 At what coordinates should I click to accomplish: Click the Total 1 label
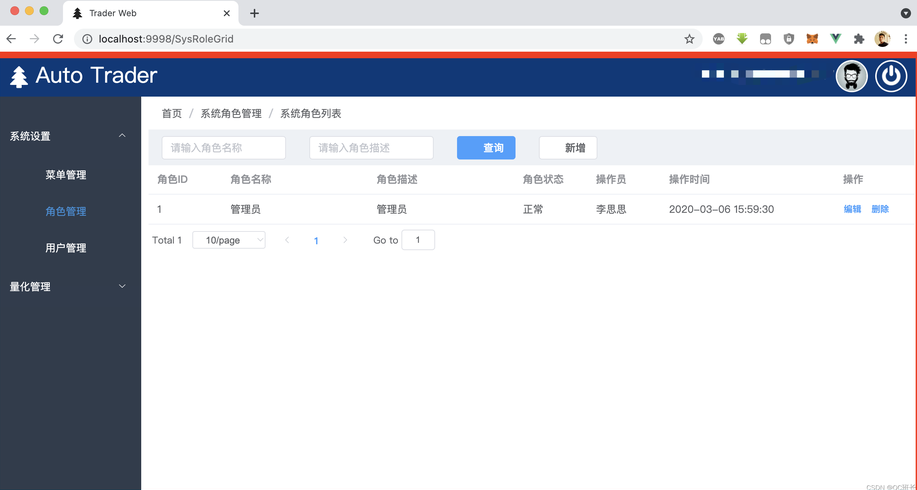point(167,240)
